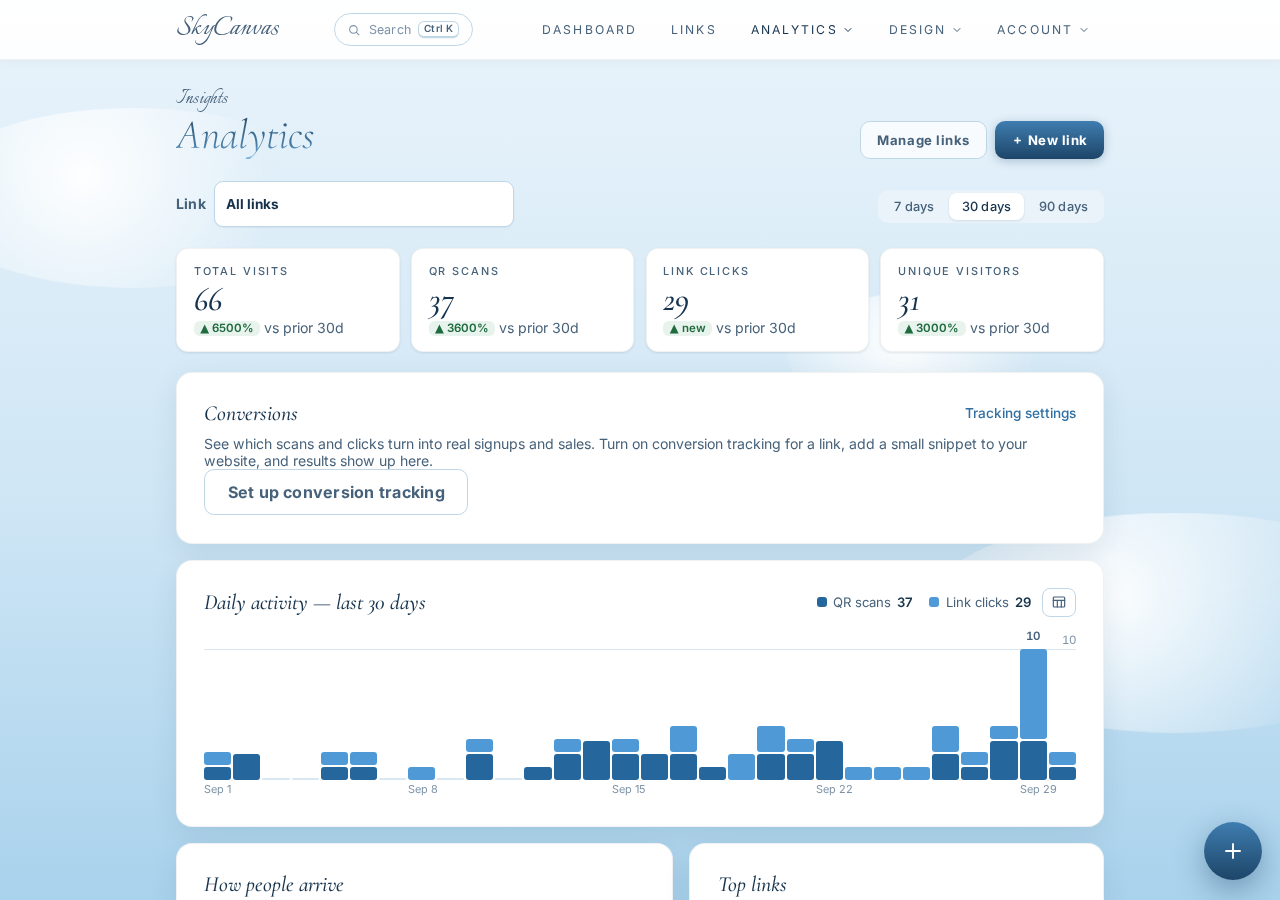
Task: Click the QR scans legend swatch
Action: (x=822, y=602)
